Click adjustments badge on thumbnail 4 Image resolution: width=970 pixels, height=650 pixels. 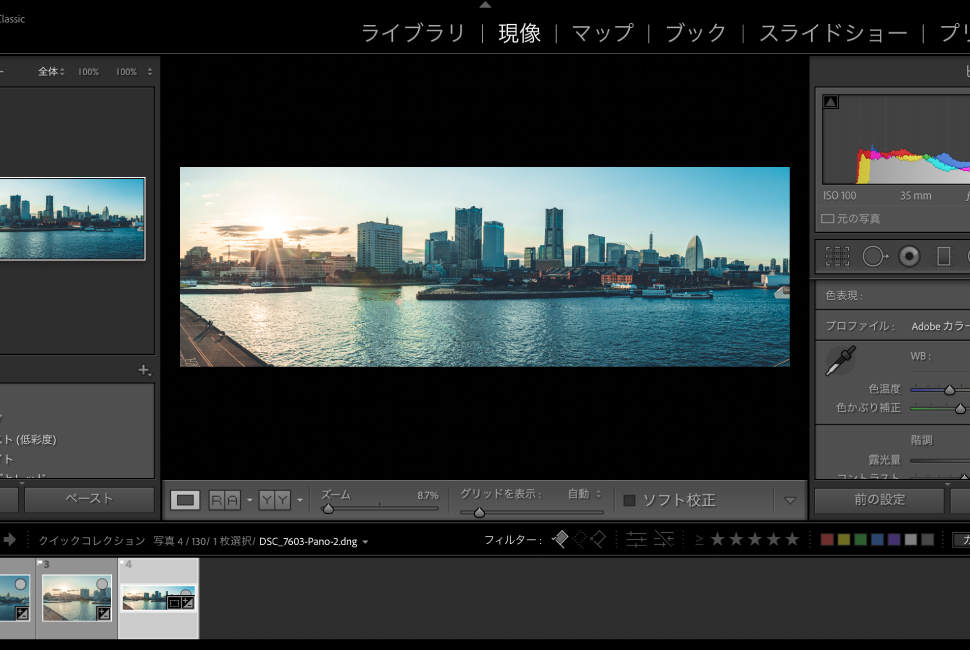188,602
